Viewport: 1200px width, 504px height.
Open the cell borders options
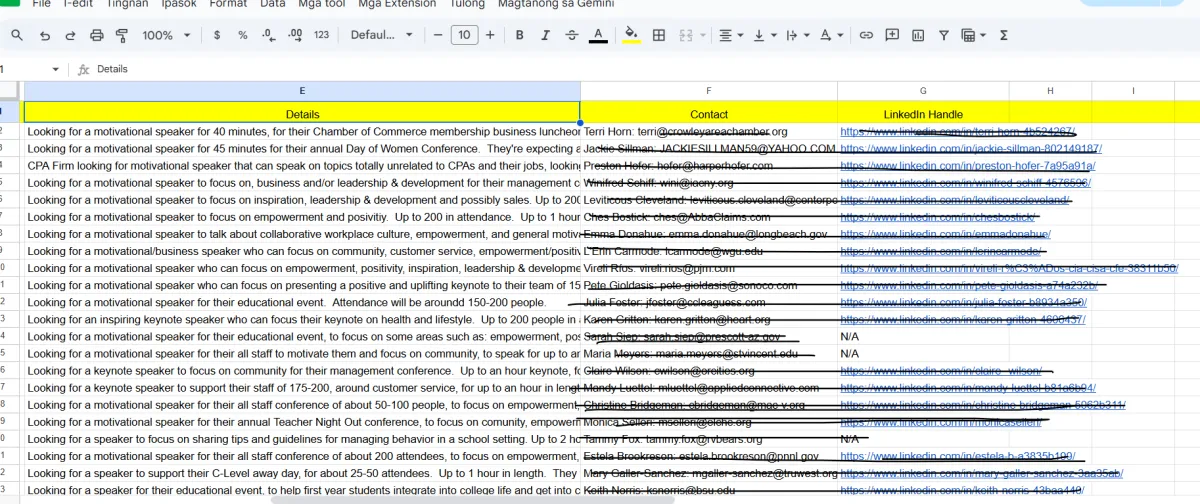pos(659,35)
